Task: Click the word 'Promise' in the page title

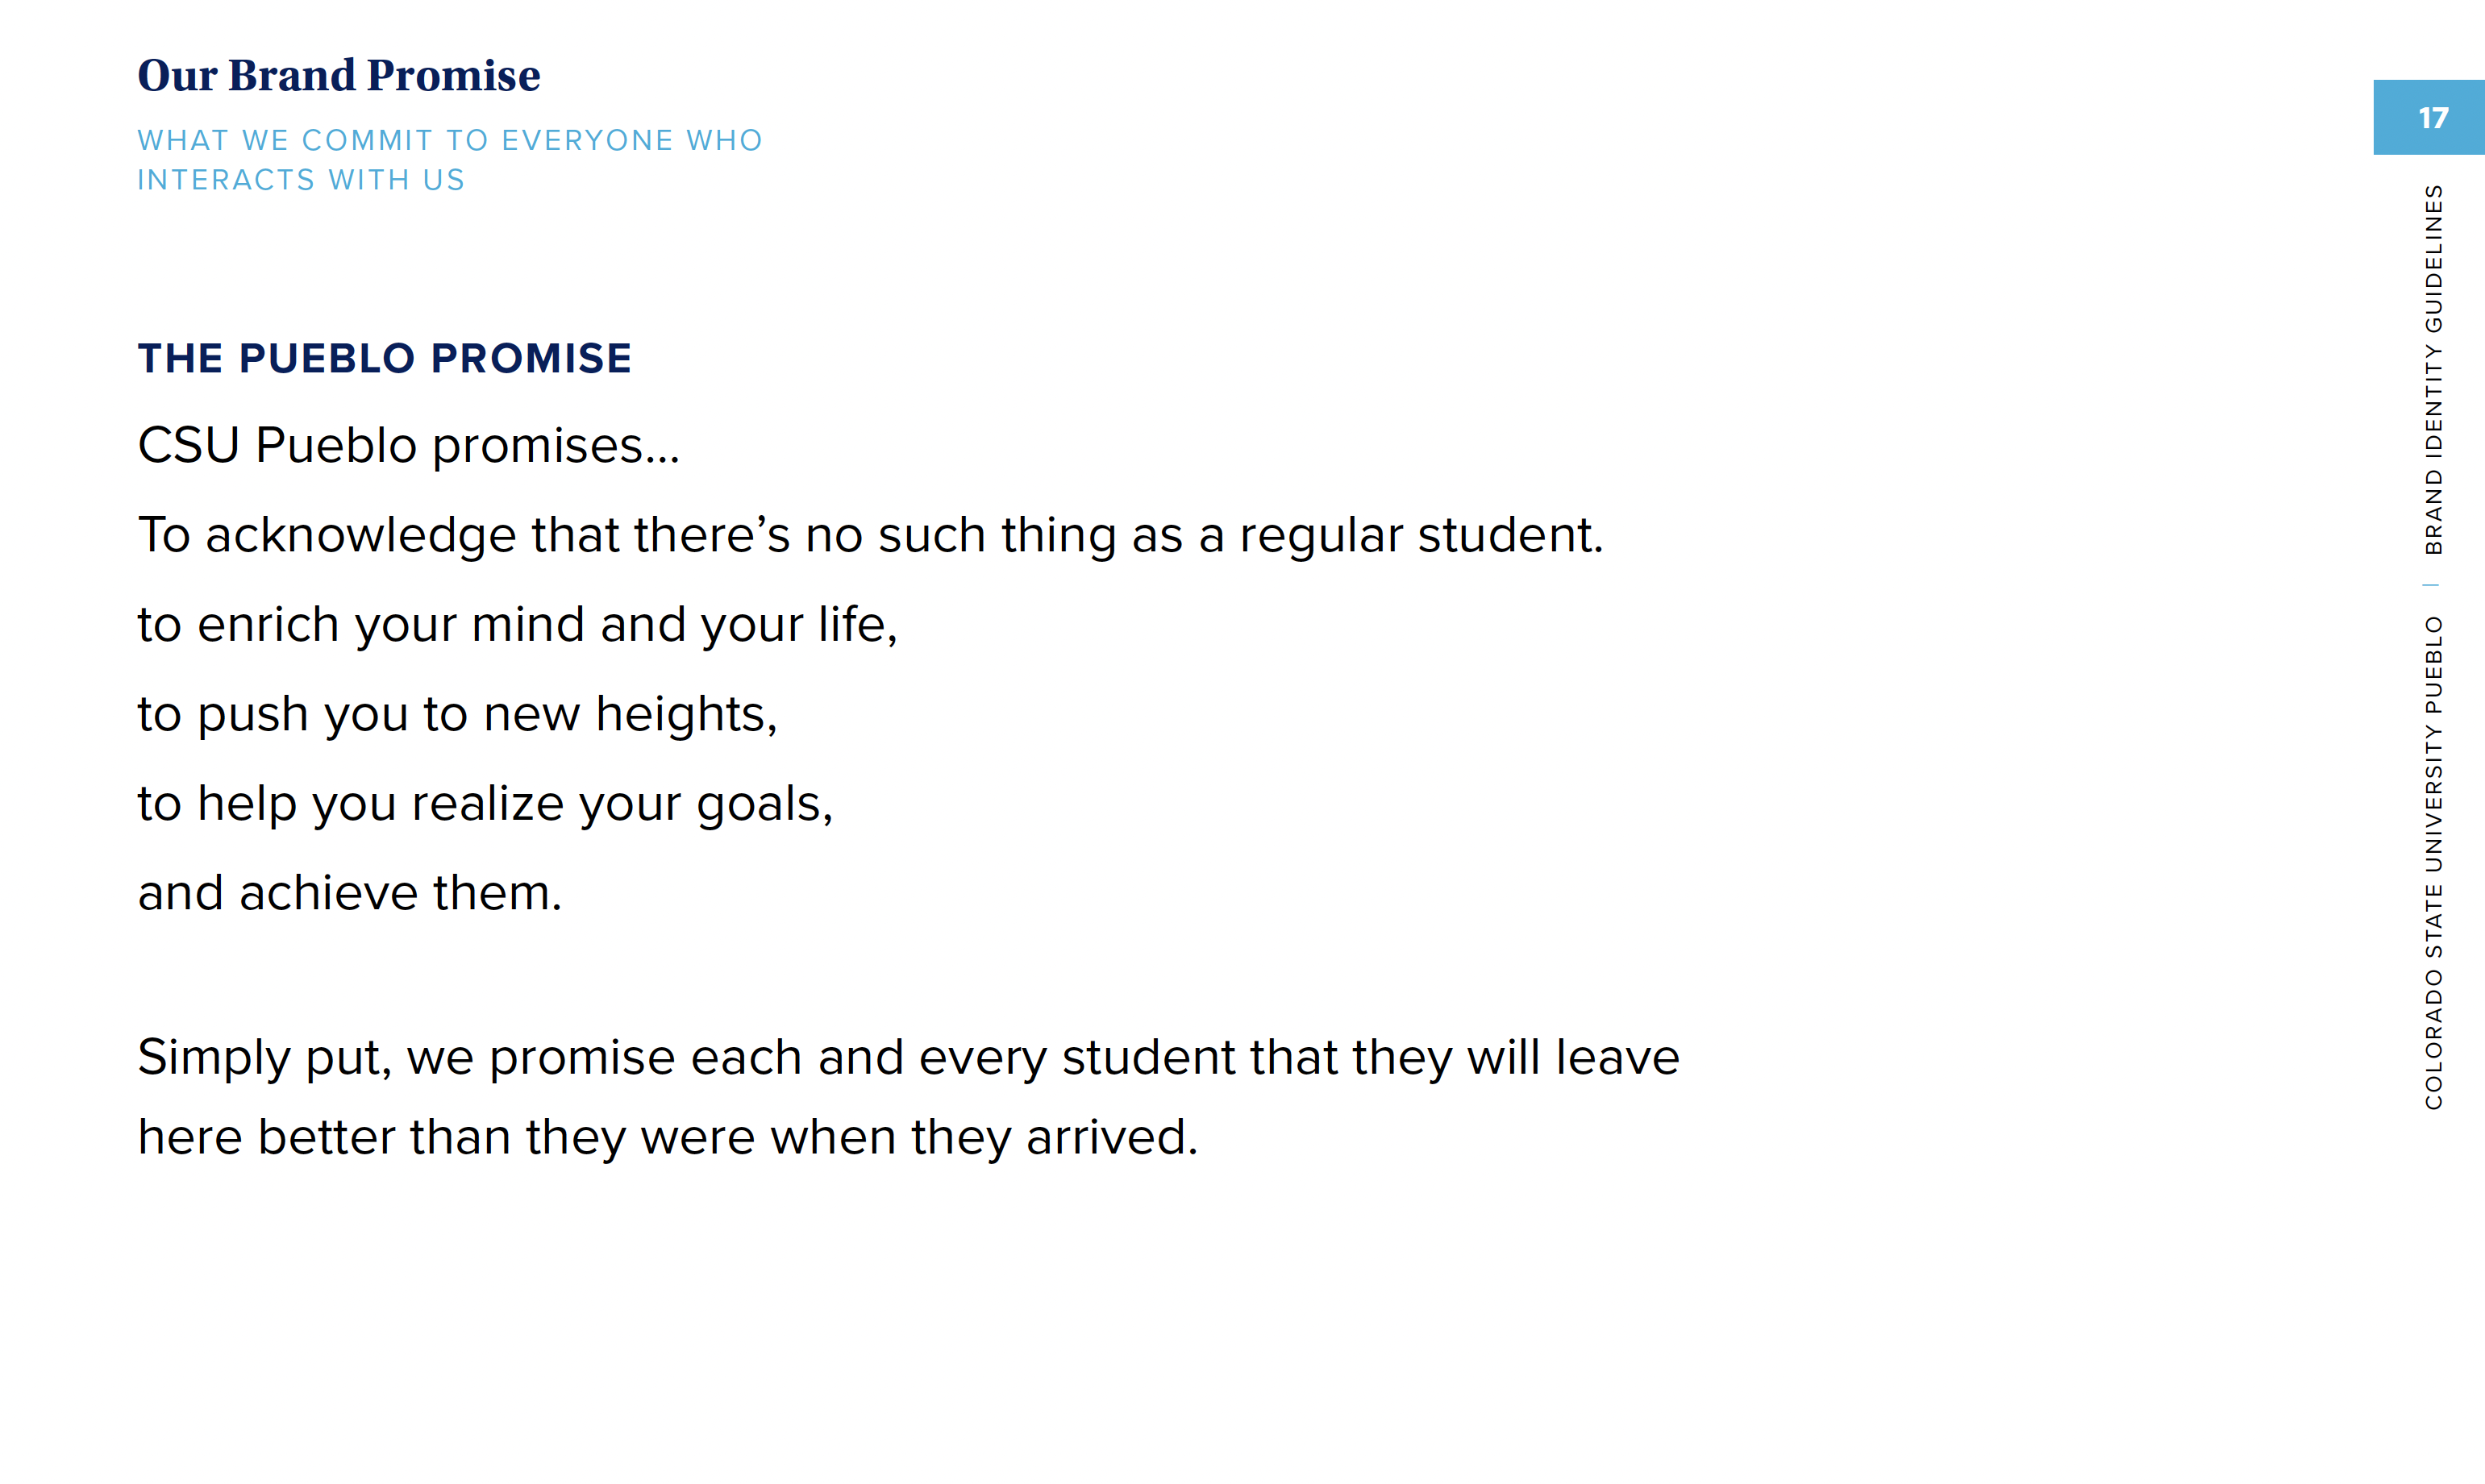Action: (454, 75)
